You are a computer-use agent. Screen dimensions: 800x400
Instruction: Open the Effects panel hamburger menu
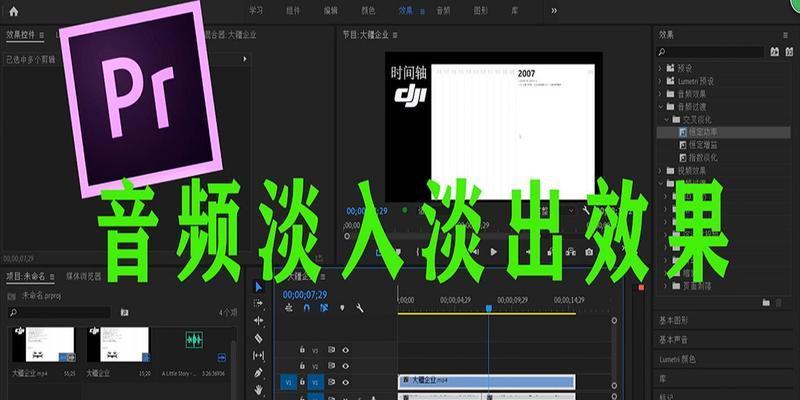785,35
